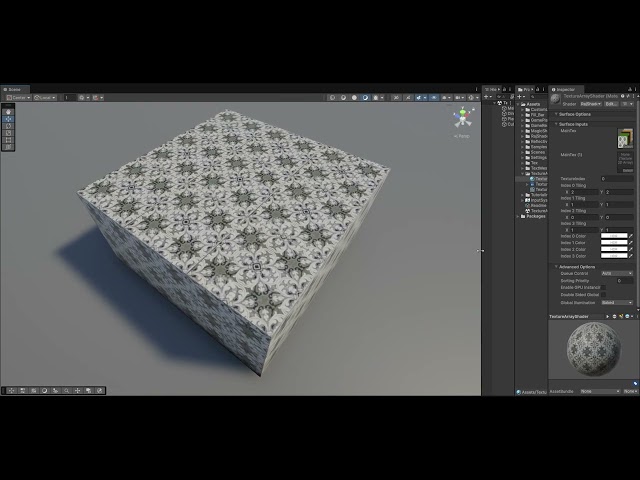Image resolution: width=640 pixels, height=480 pixels.
Task: Switch to the Project tab
Action: [x=526, y=89]
